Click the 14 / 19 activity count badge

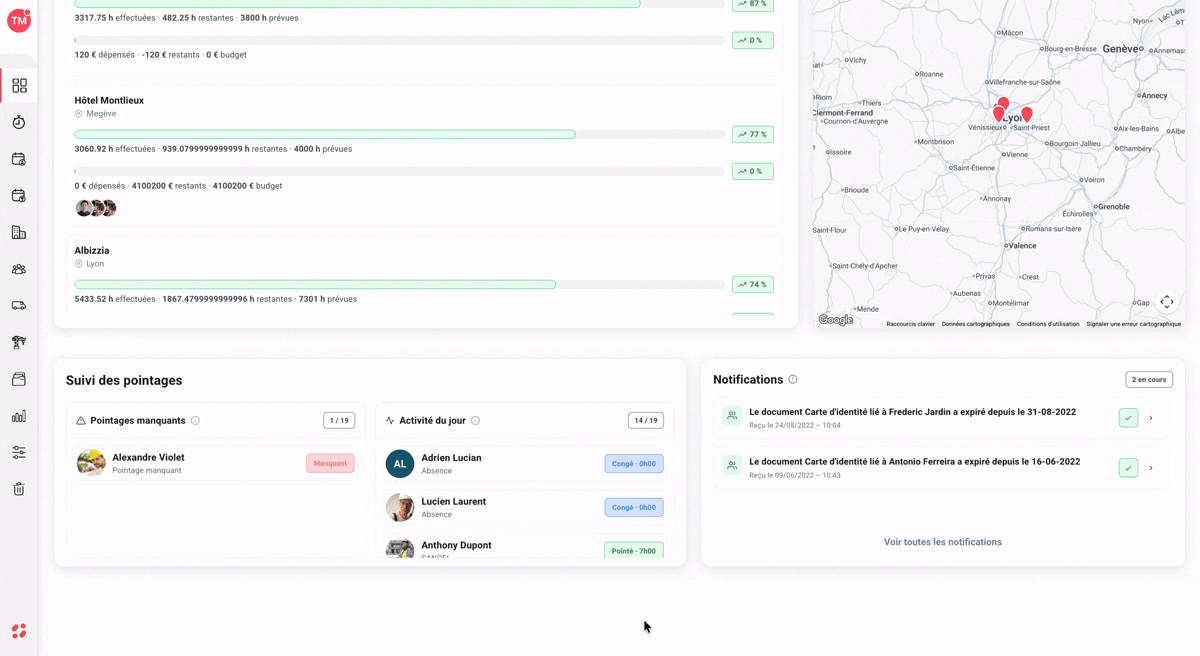(x=646, y=421)
